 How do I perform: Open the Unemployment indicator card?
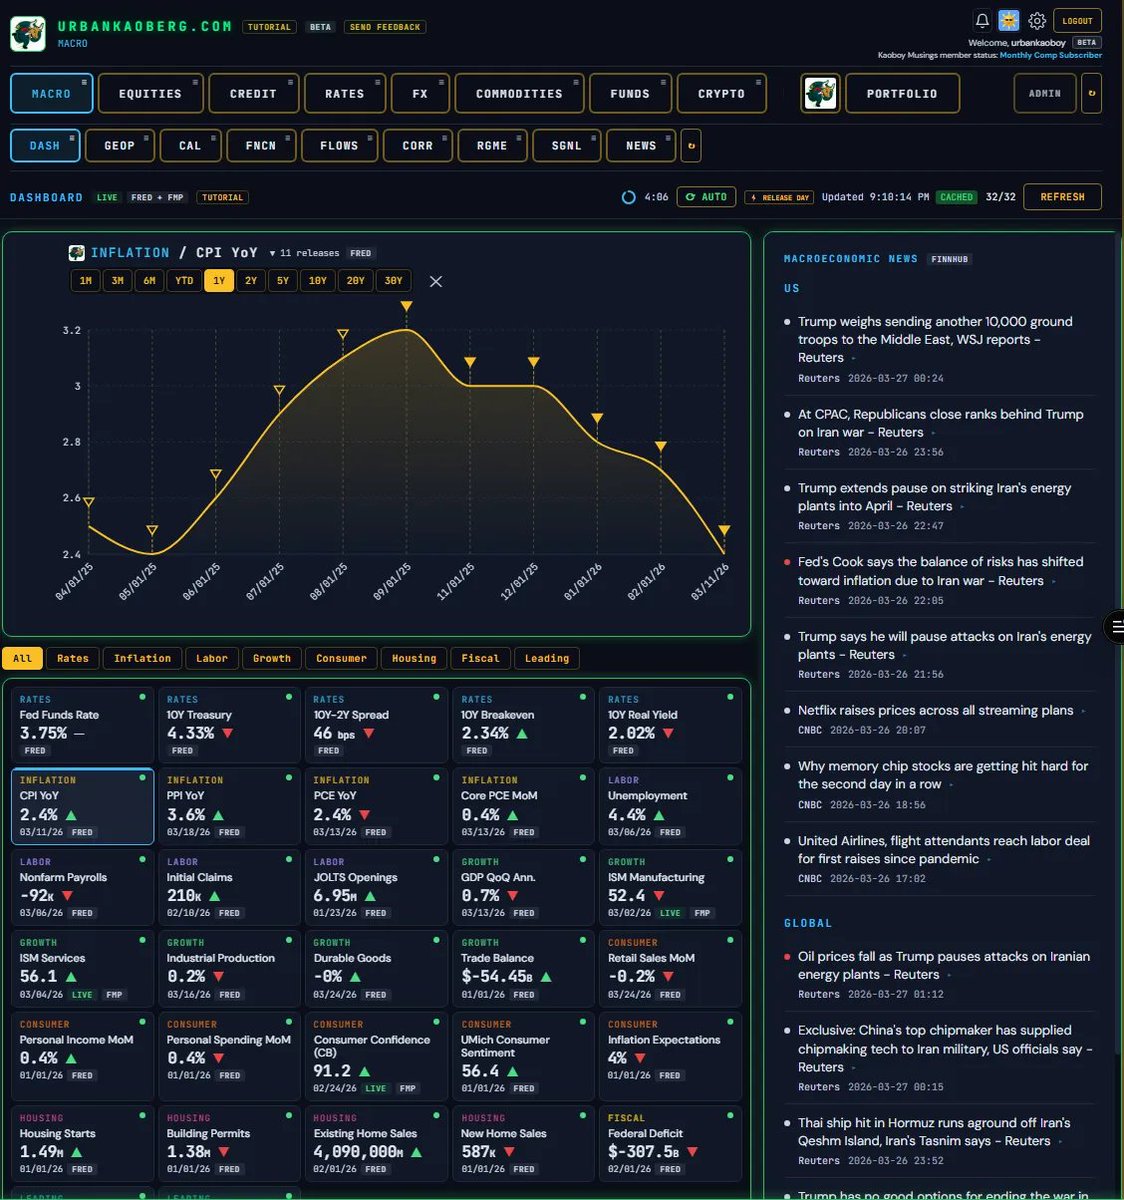pos(670,805)
